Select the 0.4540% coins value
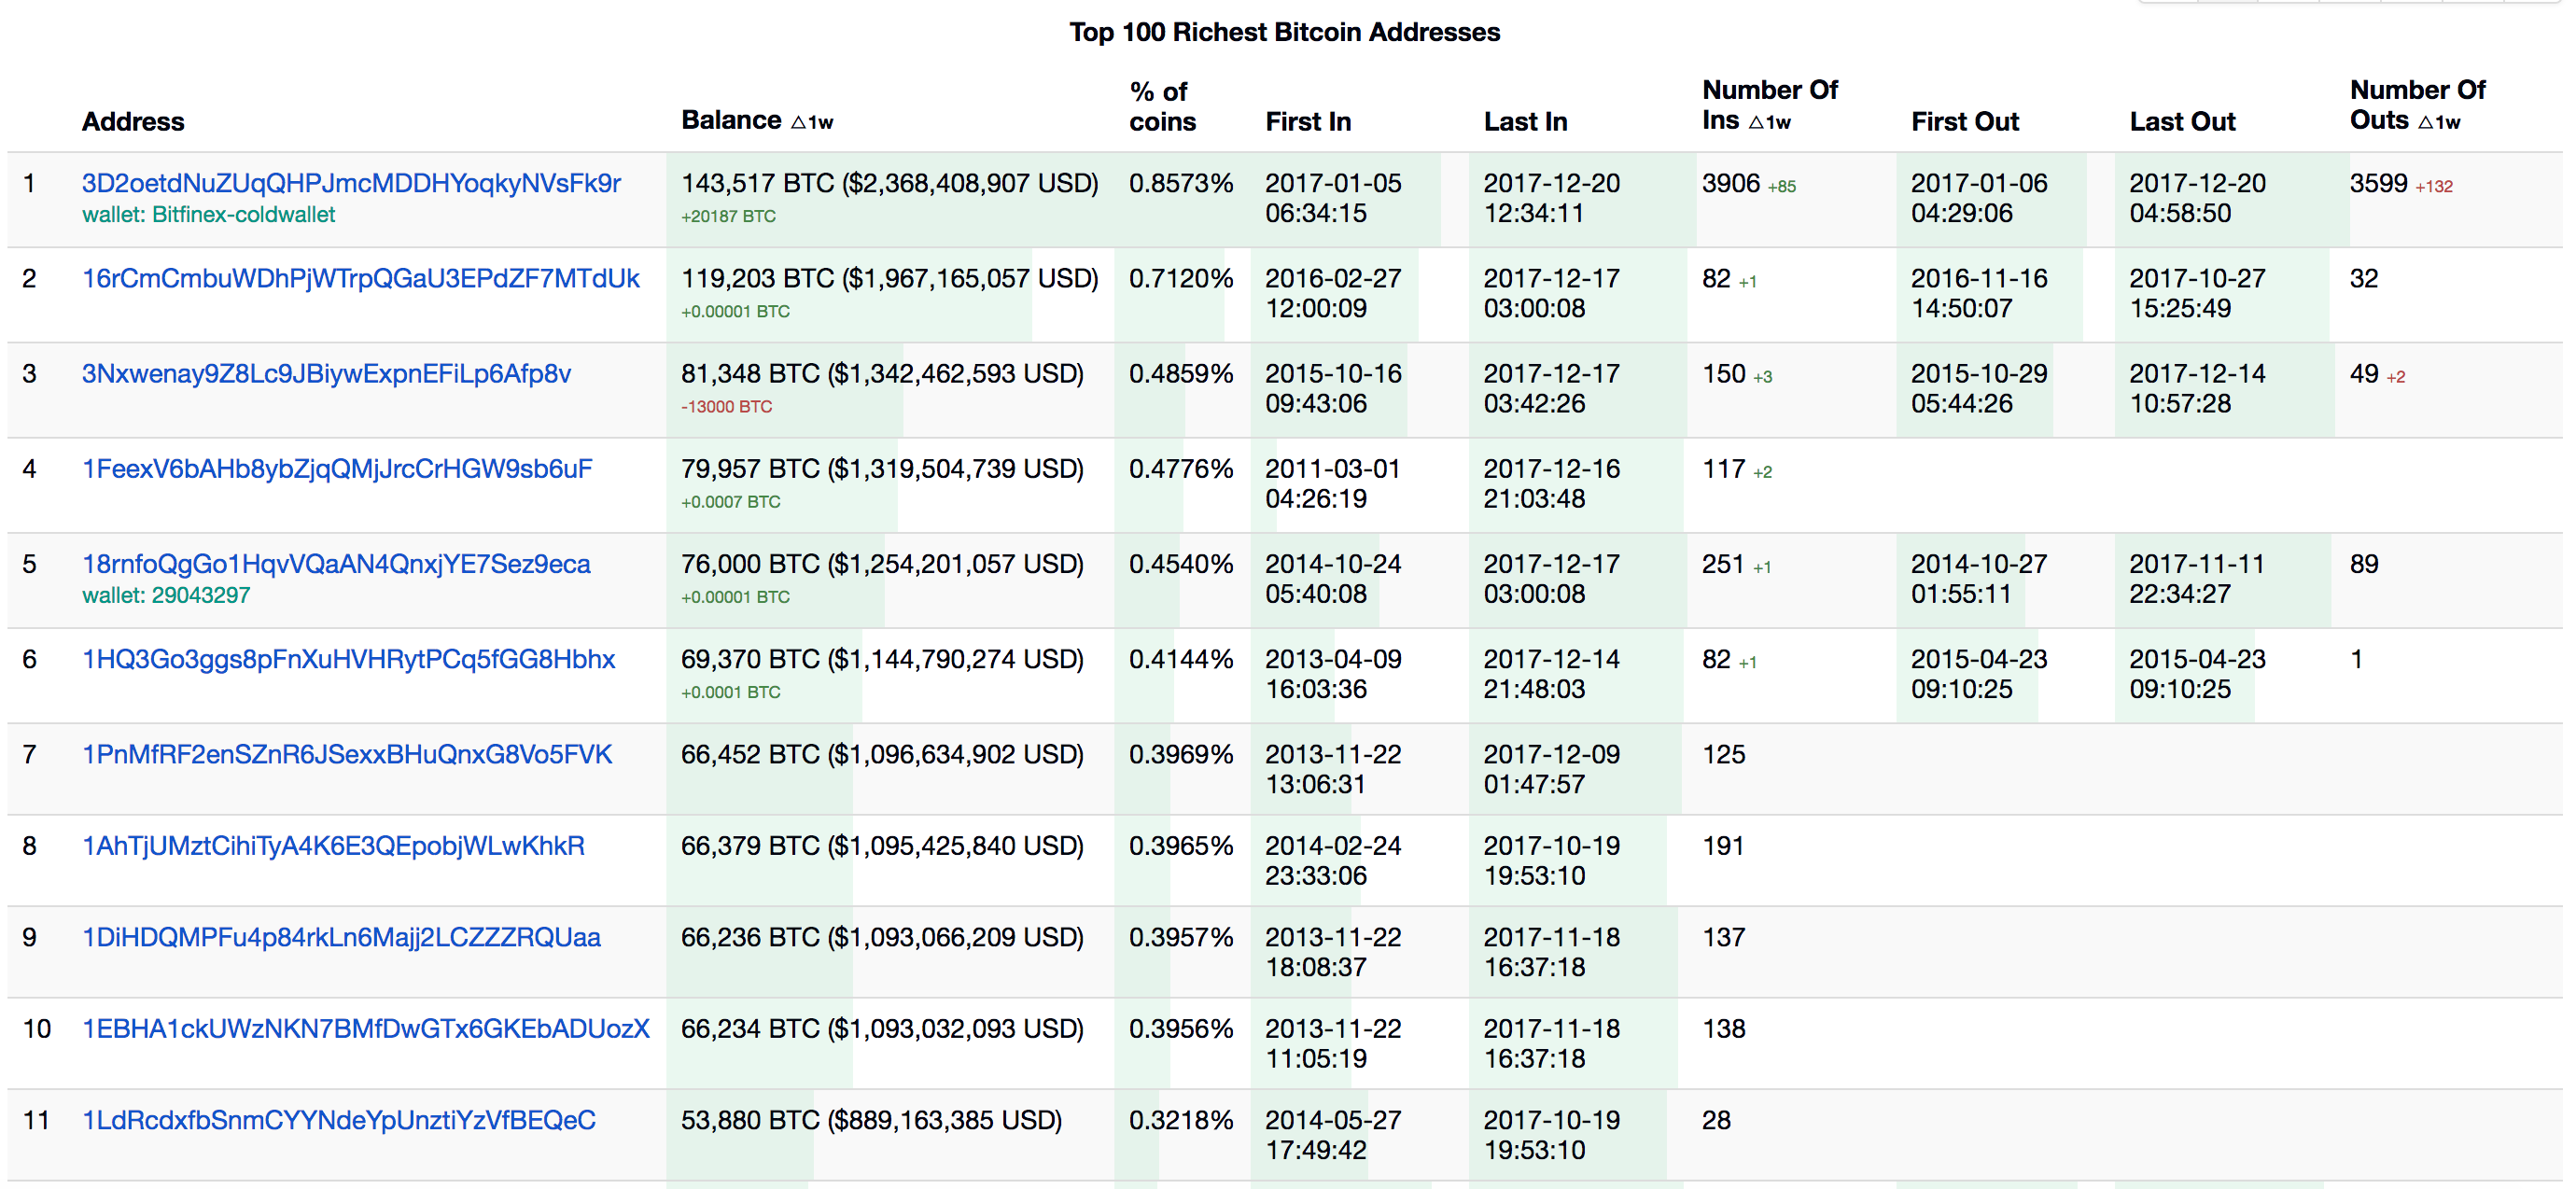This screenshot has width=2576, height=1189. (x=1181, y=563)
